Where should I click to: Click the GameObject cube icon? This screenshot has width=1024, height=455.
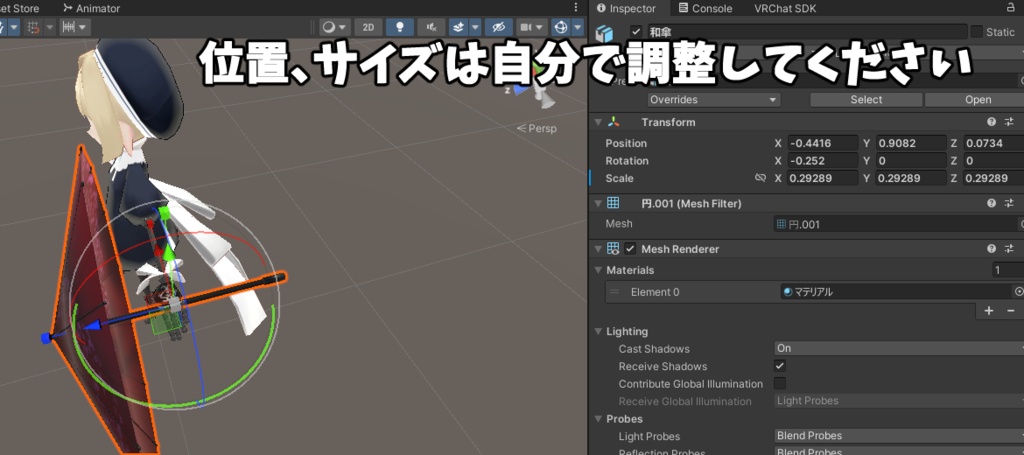point(606,34)
